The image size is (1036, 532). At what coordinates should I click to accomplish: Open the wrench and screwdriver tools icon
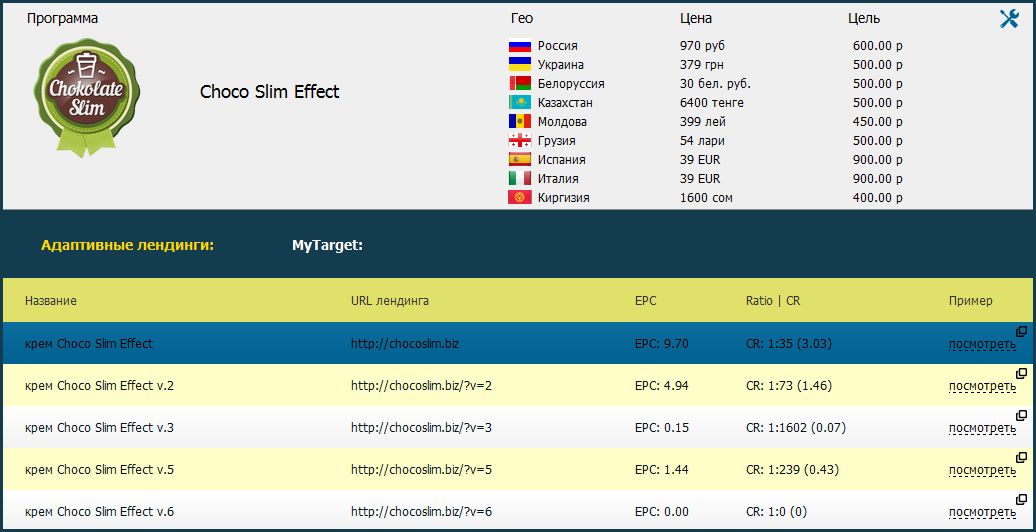1009,19
